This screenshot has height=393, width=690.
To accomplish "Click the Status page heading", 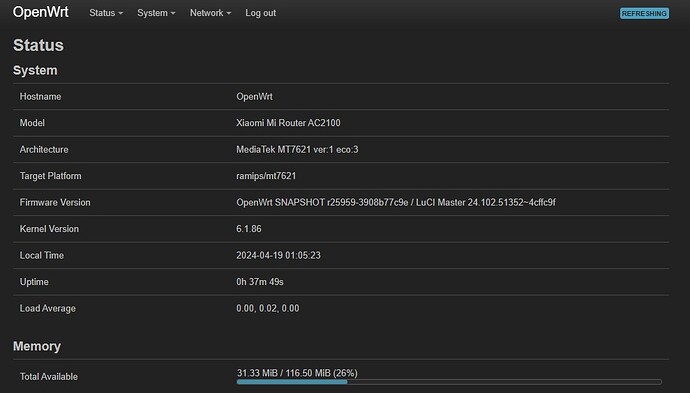I will [38, 45].
